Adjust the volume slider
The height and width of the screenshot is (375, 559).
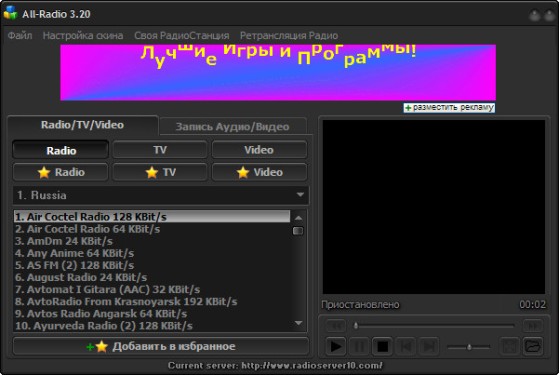coord(469,346)
